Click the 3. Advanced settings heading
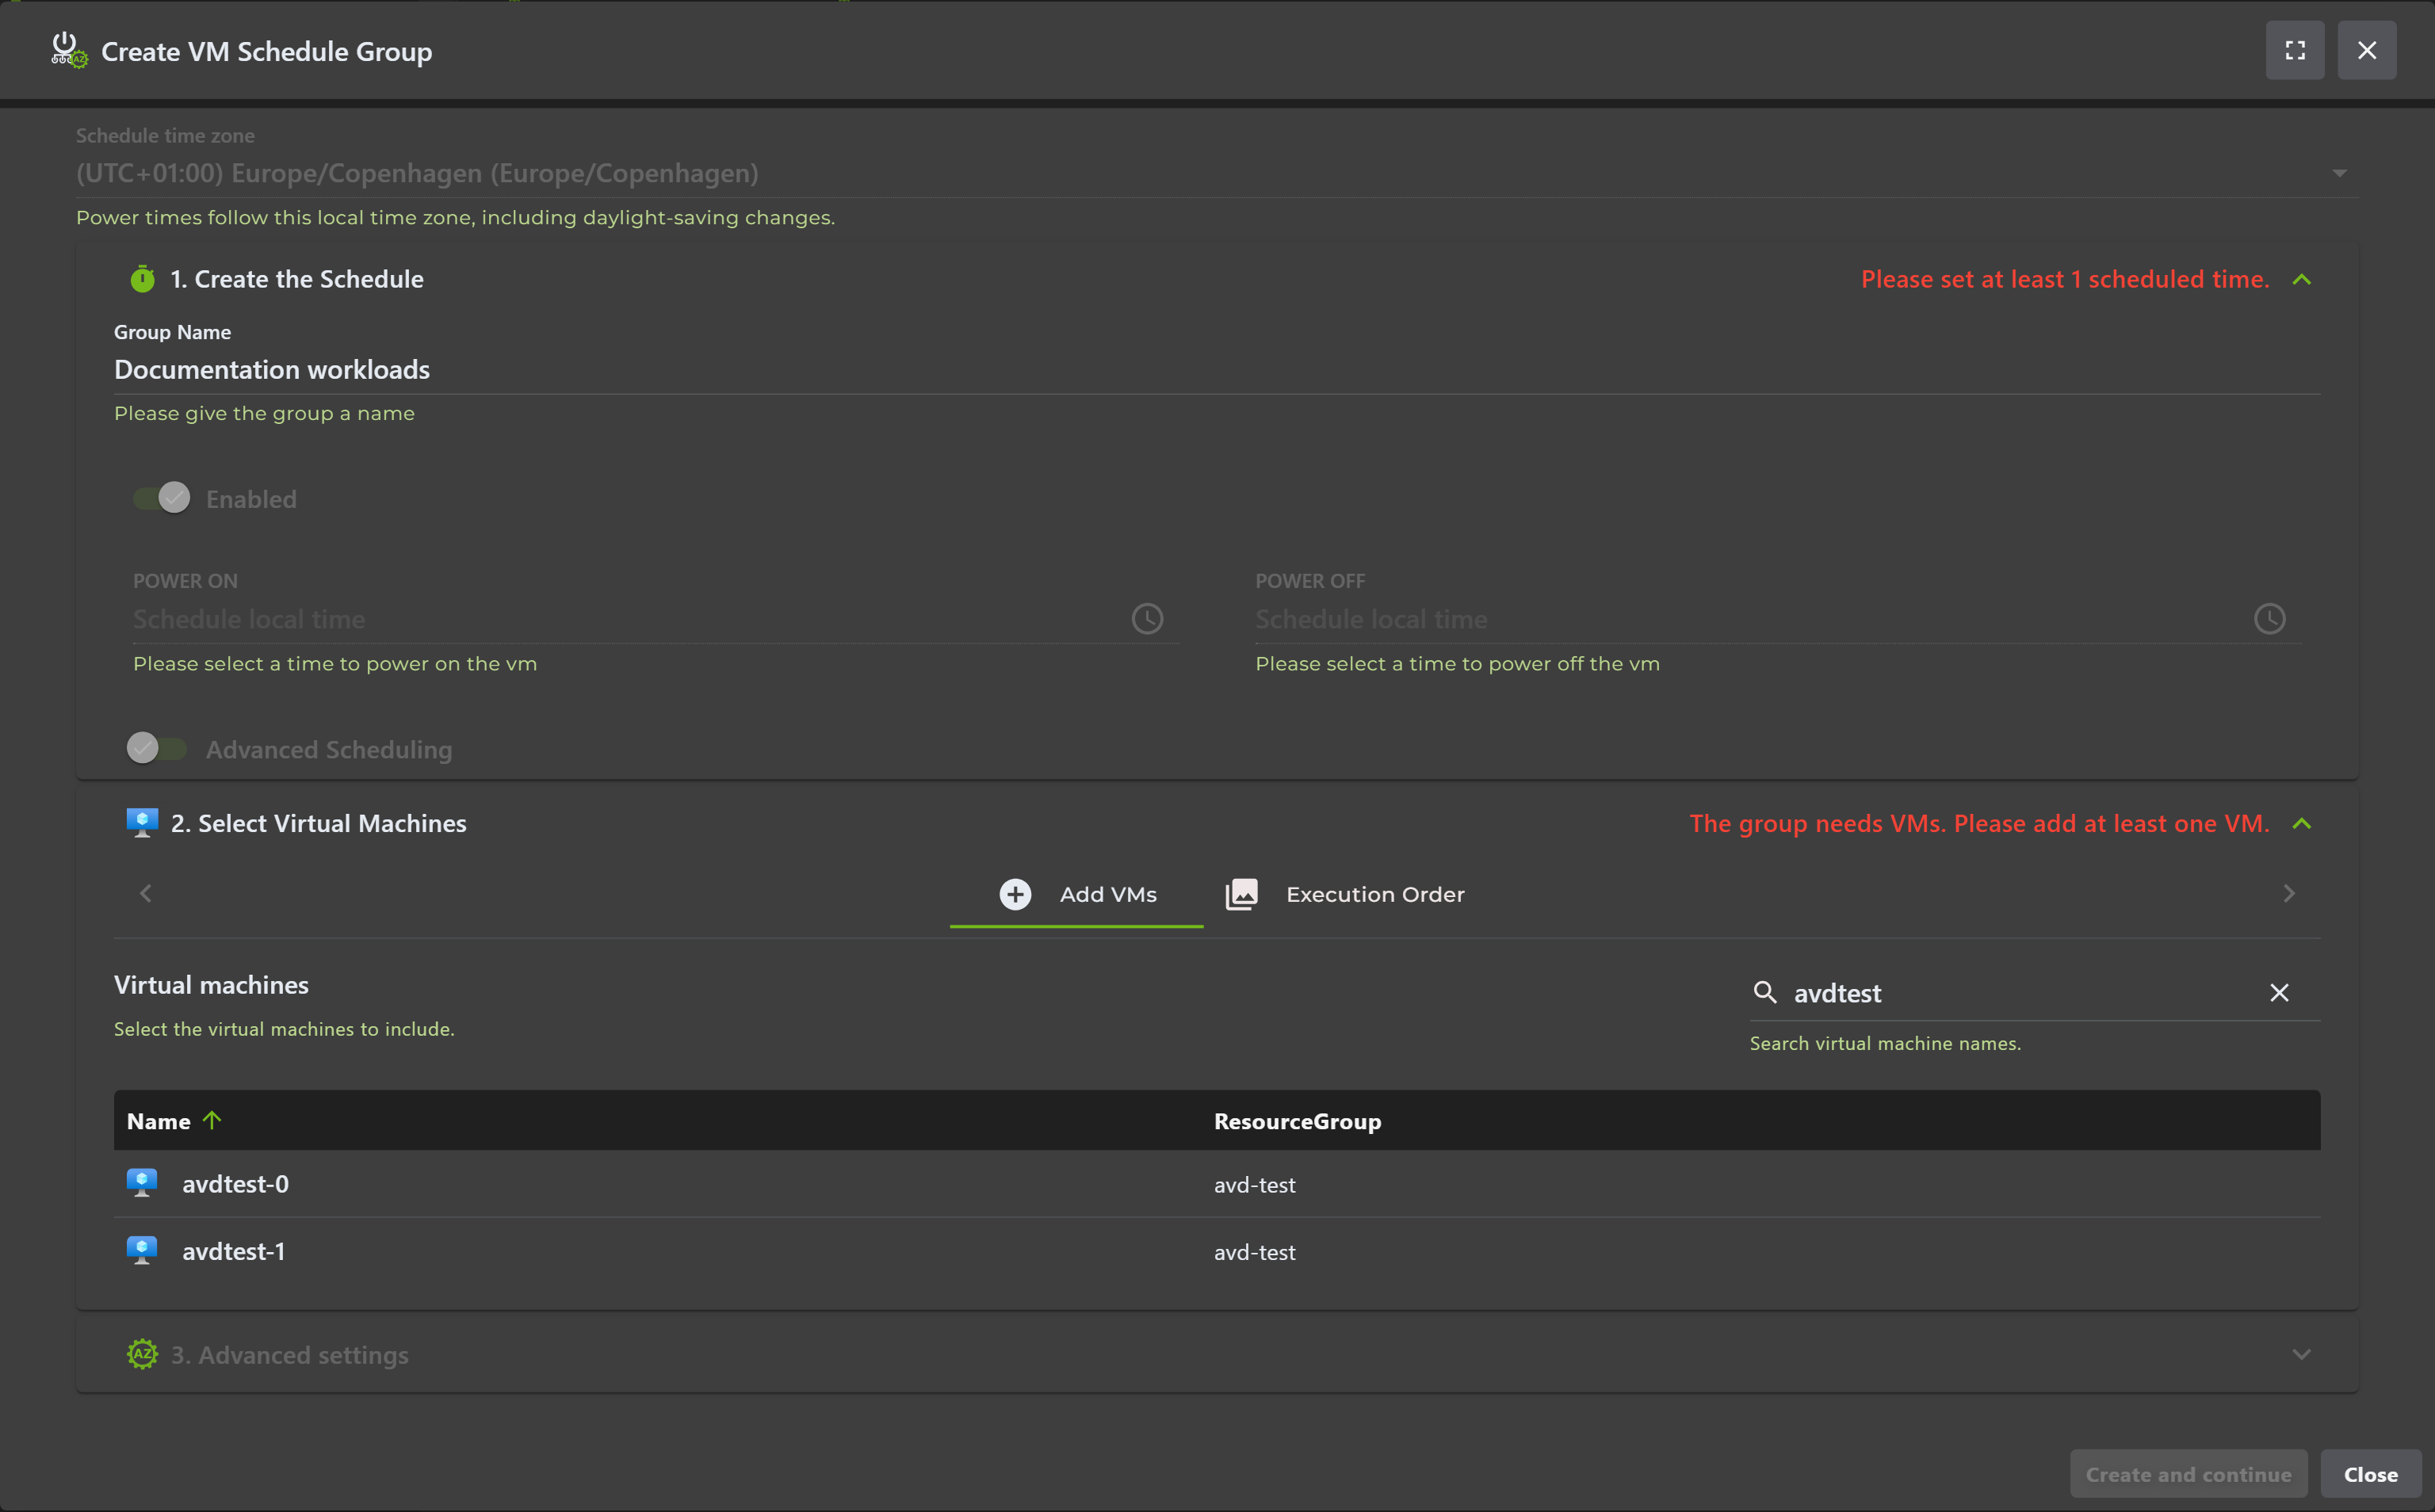2435x1512 pixels. click(290, 1354)
